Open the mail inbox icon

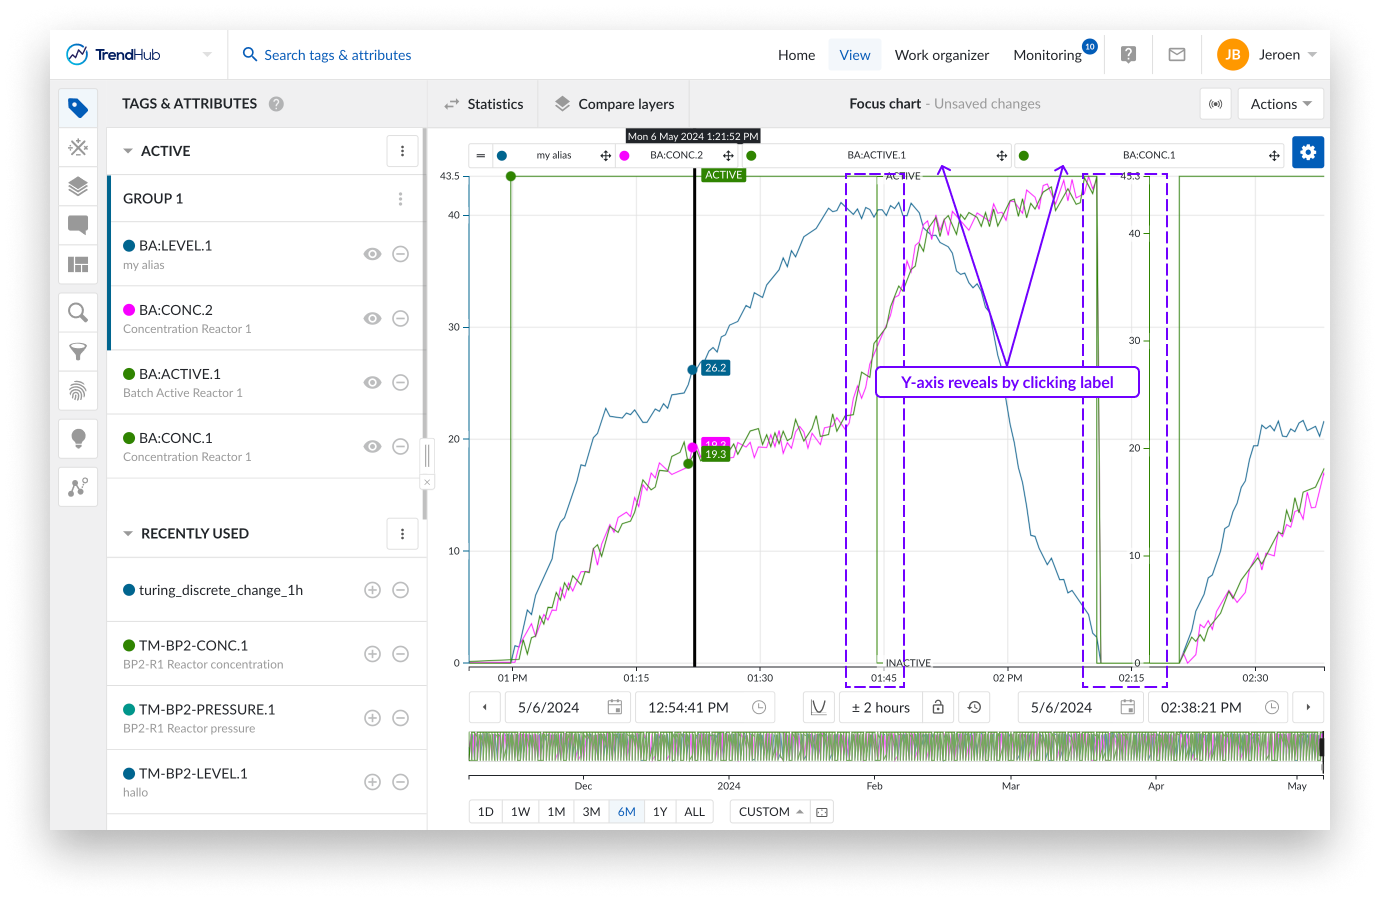[x=1177, y=55]
